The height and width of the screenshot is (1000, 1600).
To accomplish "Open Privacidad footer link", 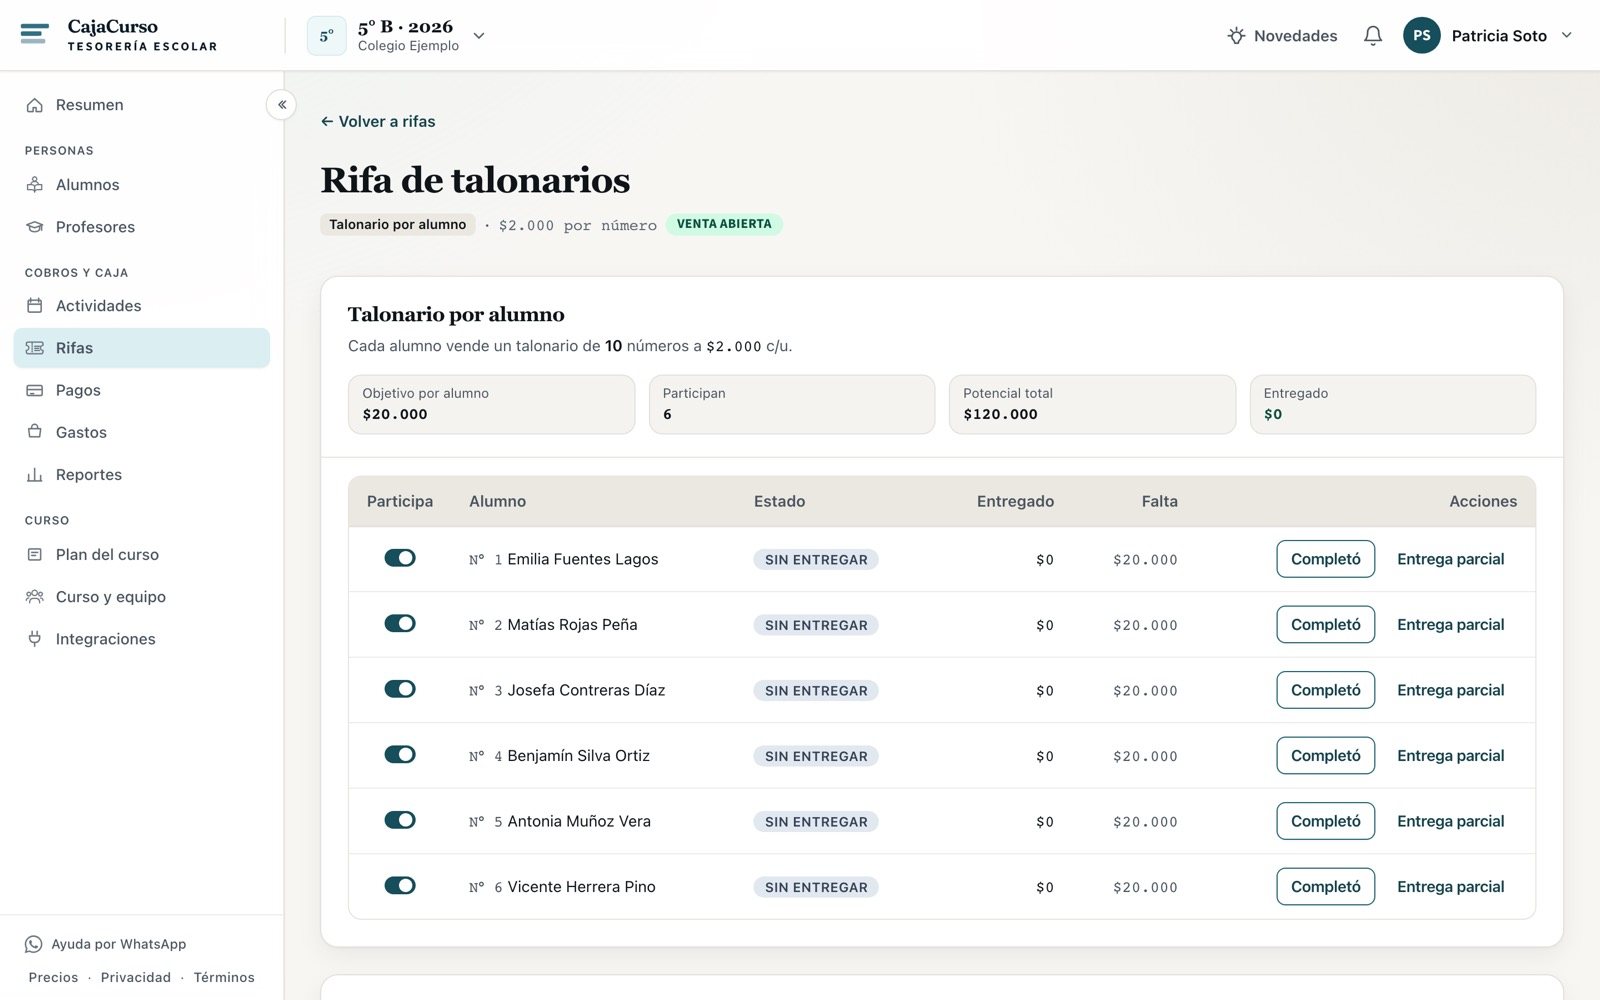I will pyautogui.click(x=135, y=977).
